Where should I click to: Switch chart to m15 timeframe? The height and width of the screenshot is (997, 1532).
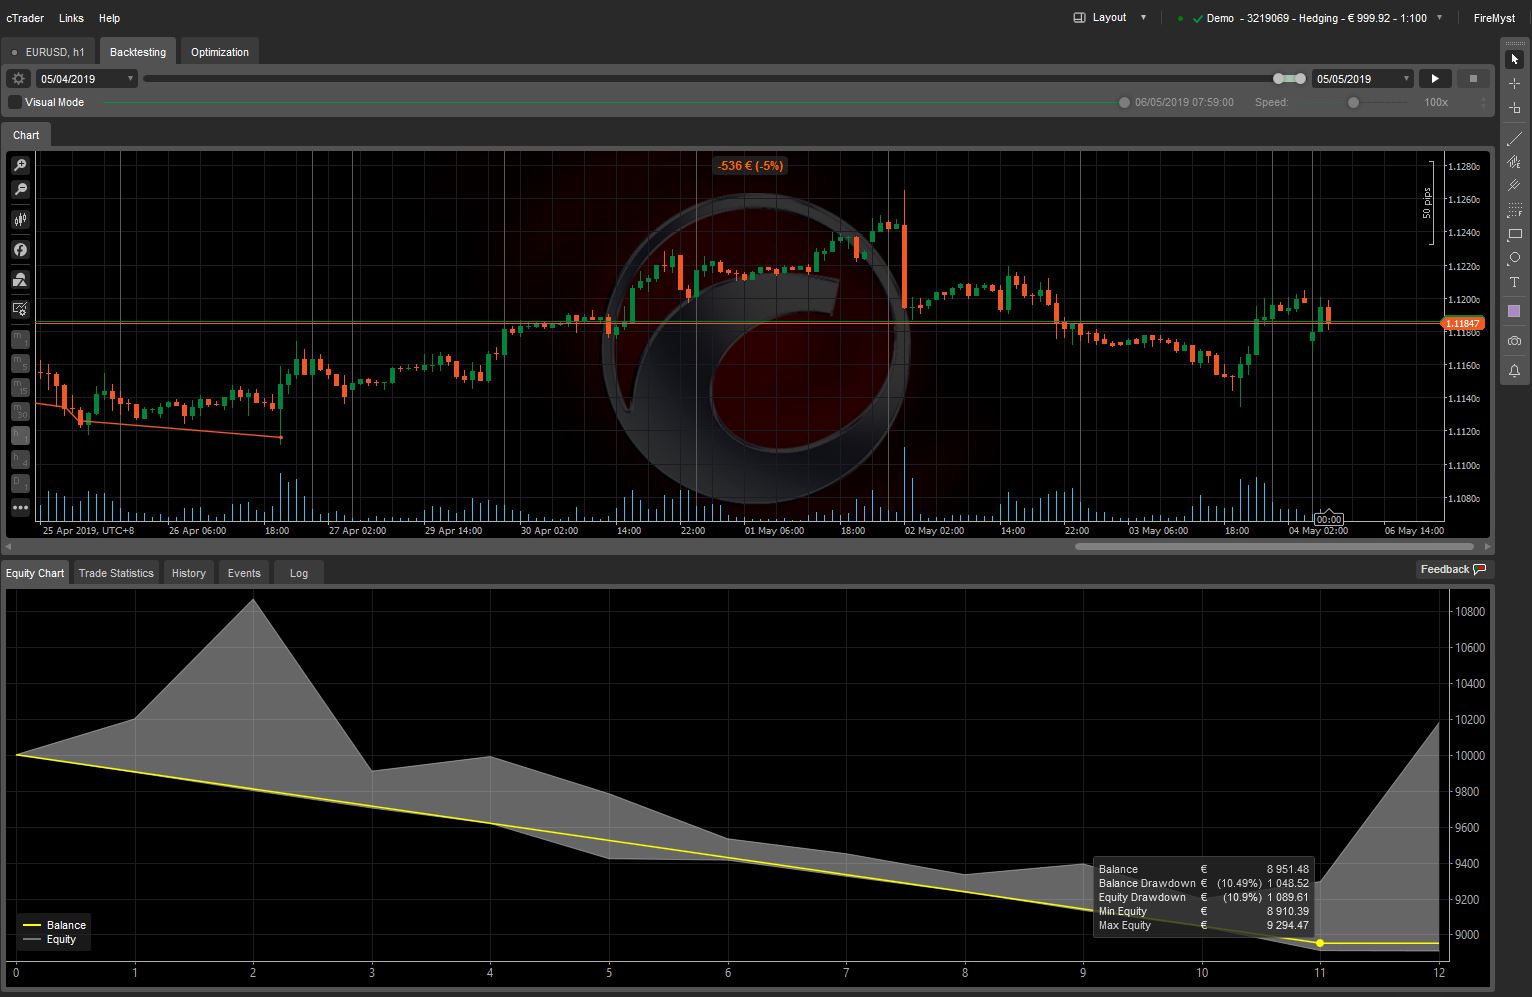point(20,387)
